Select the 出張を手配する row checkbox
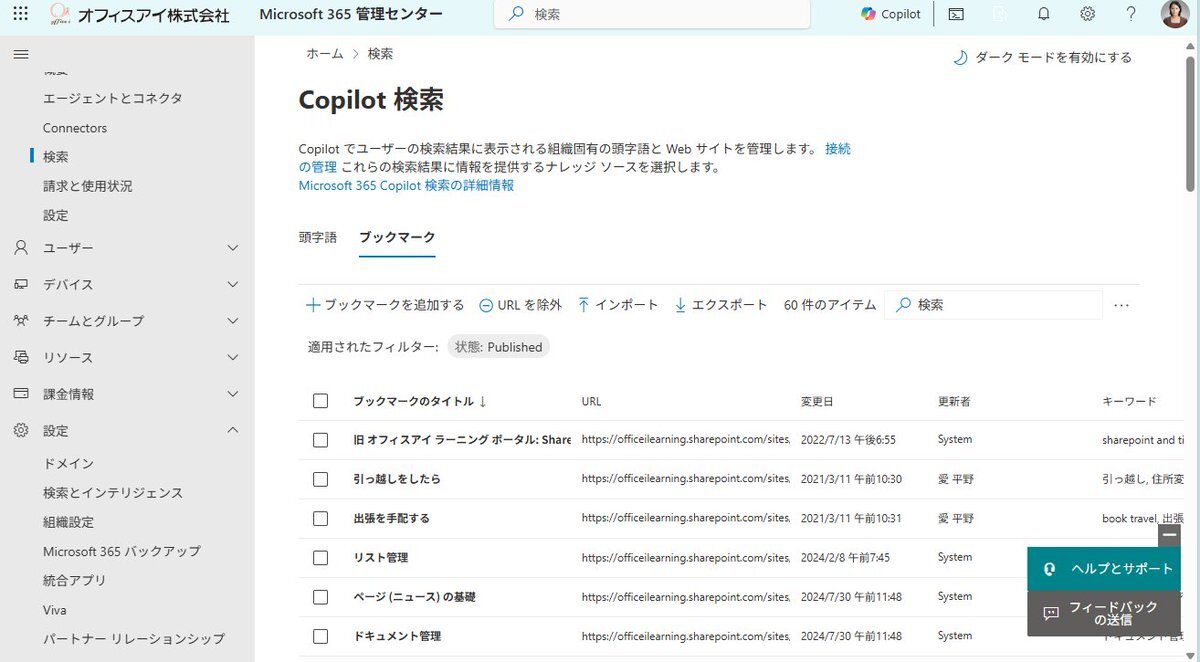 point(320,518)
